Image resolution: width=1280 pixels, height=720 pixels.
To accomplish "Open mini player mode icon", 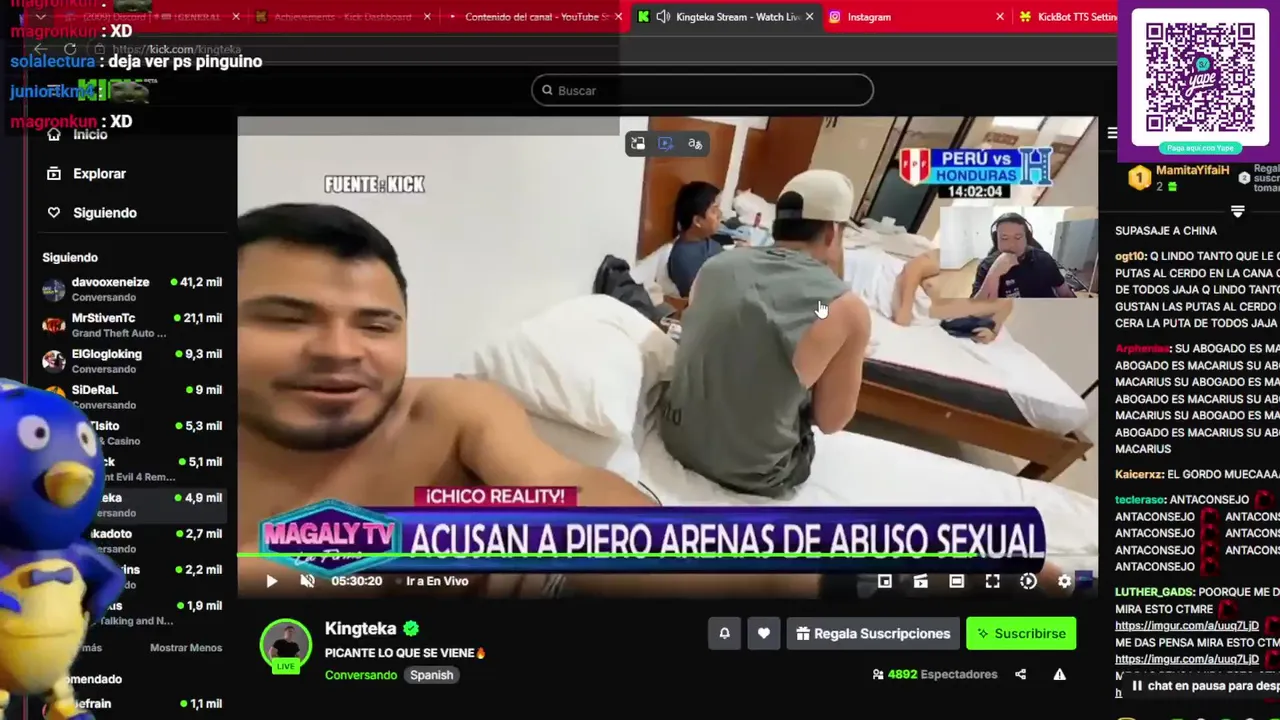I will pyautogui.click(x=885, y=581).
